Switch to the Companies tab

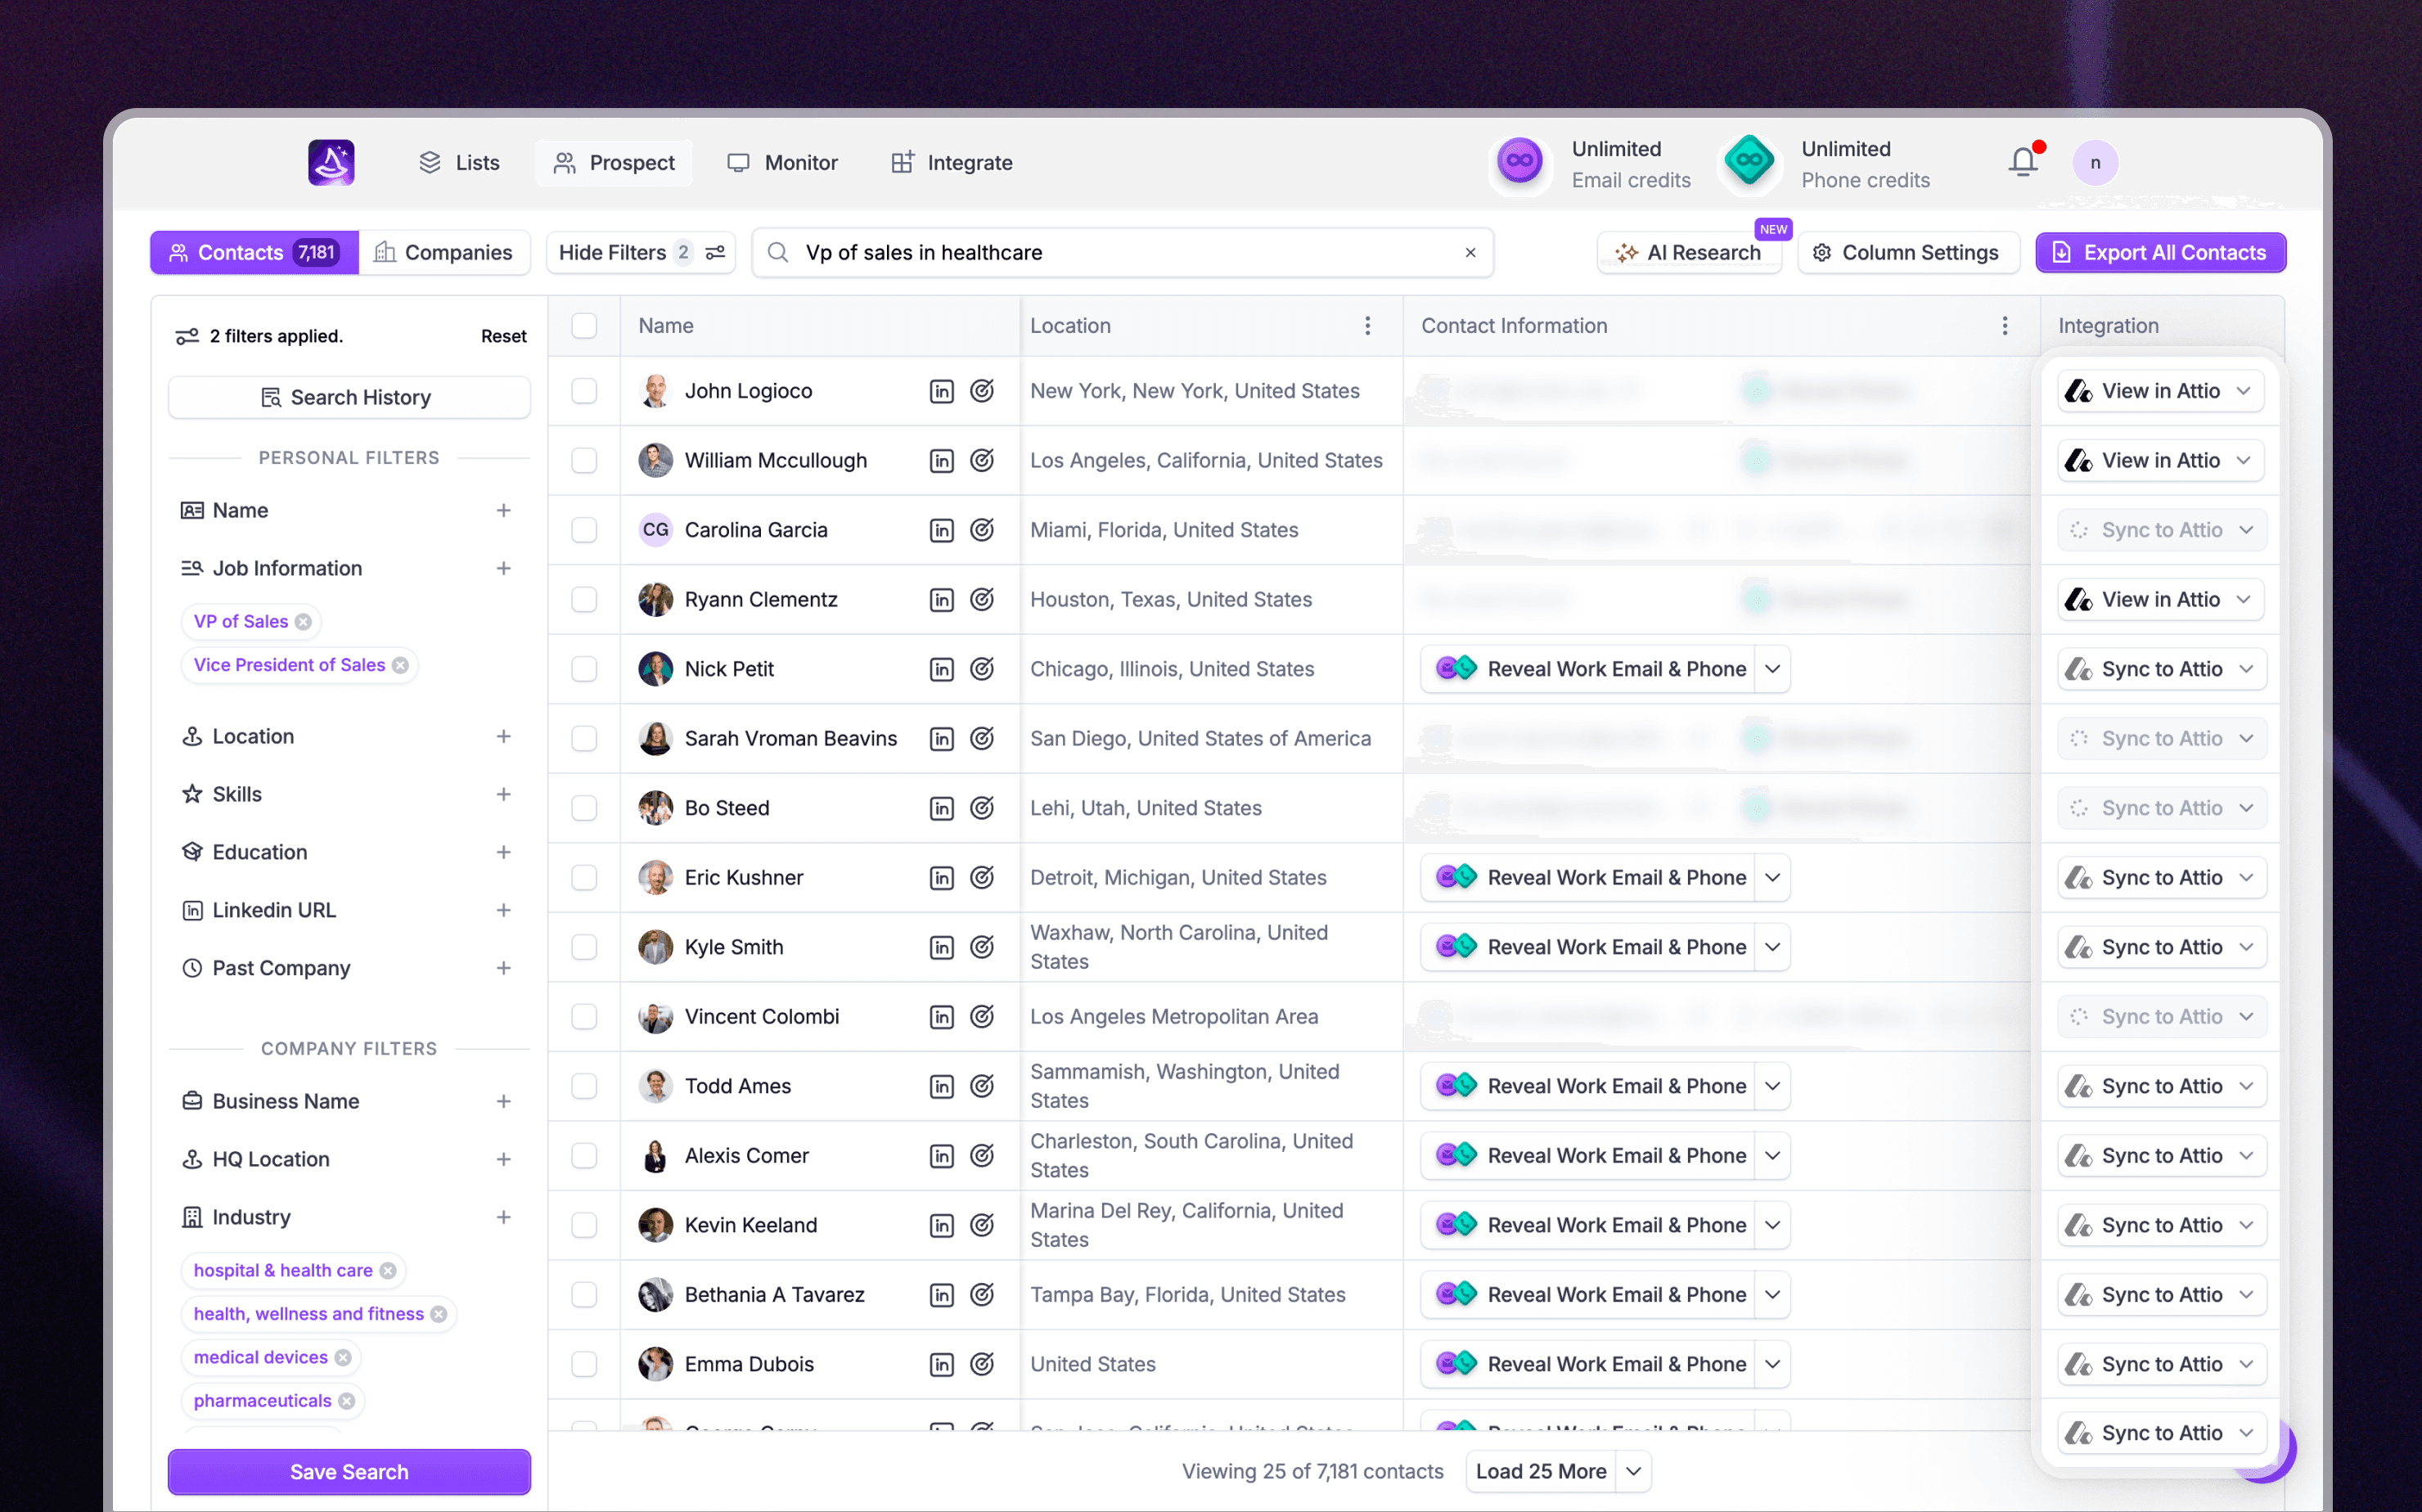[x=444, y=253]
